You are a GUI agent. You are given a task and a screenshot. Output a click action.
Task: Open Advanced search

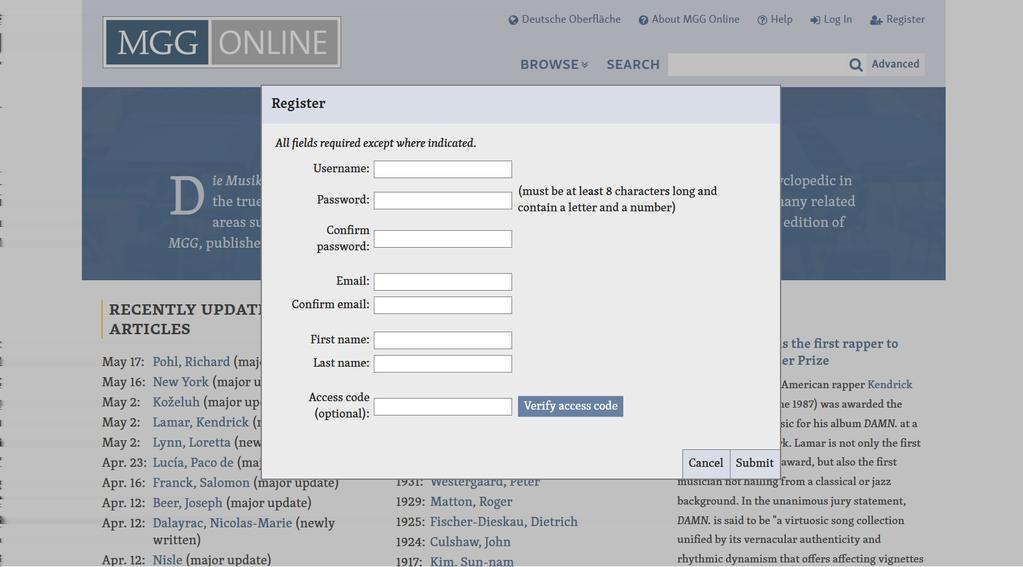tap(895, 64)
